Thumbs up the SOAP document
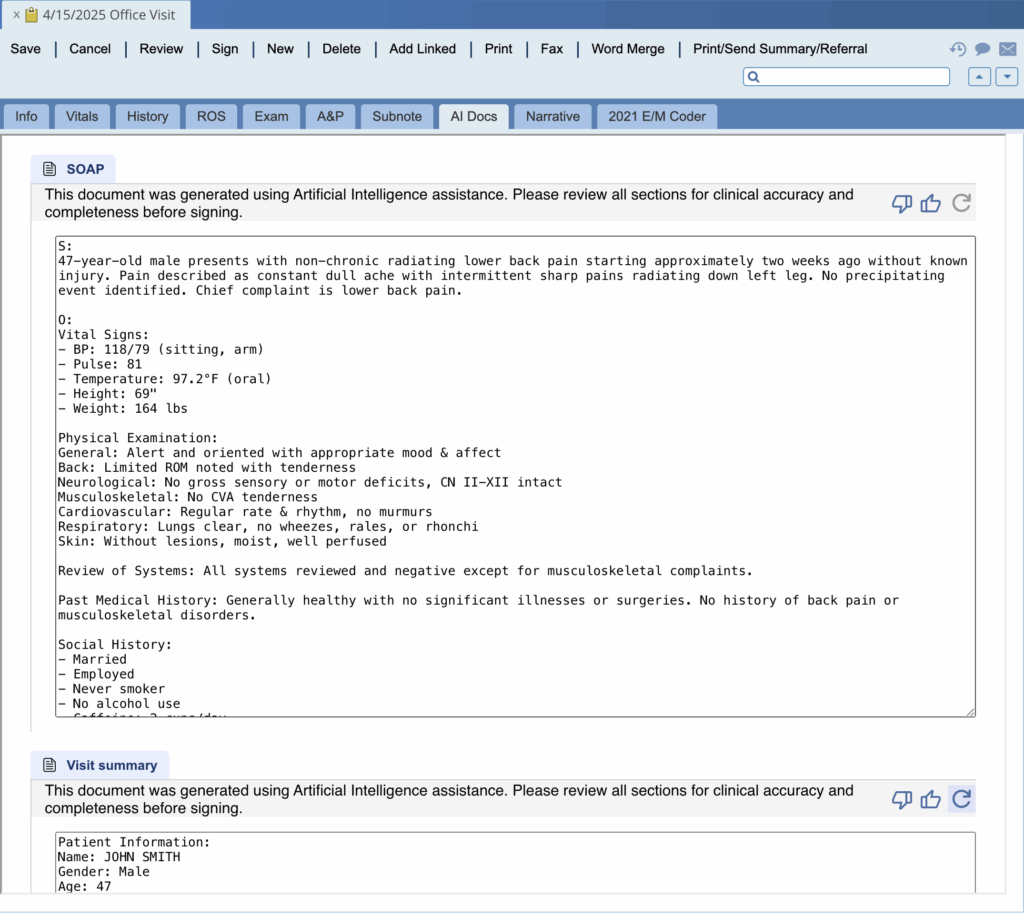This screenshot has width=1024, height=915. point(931,203)
